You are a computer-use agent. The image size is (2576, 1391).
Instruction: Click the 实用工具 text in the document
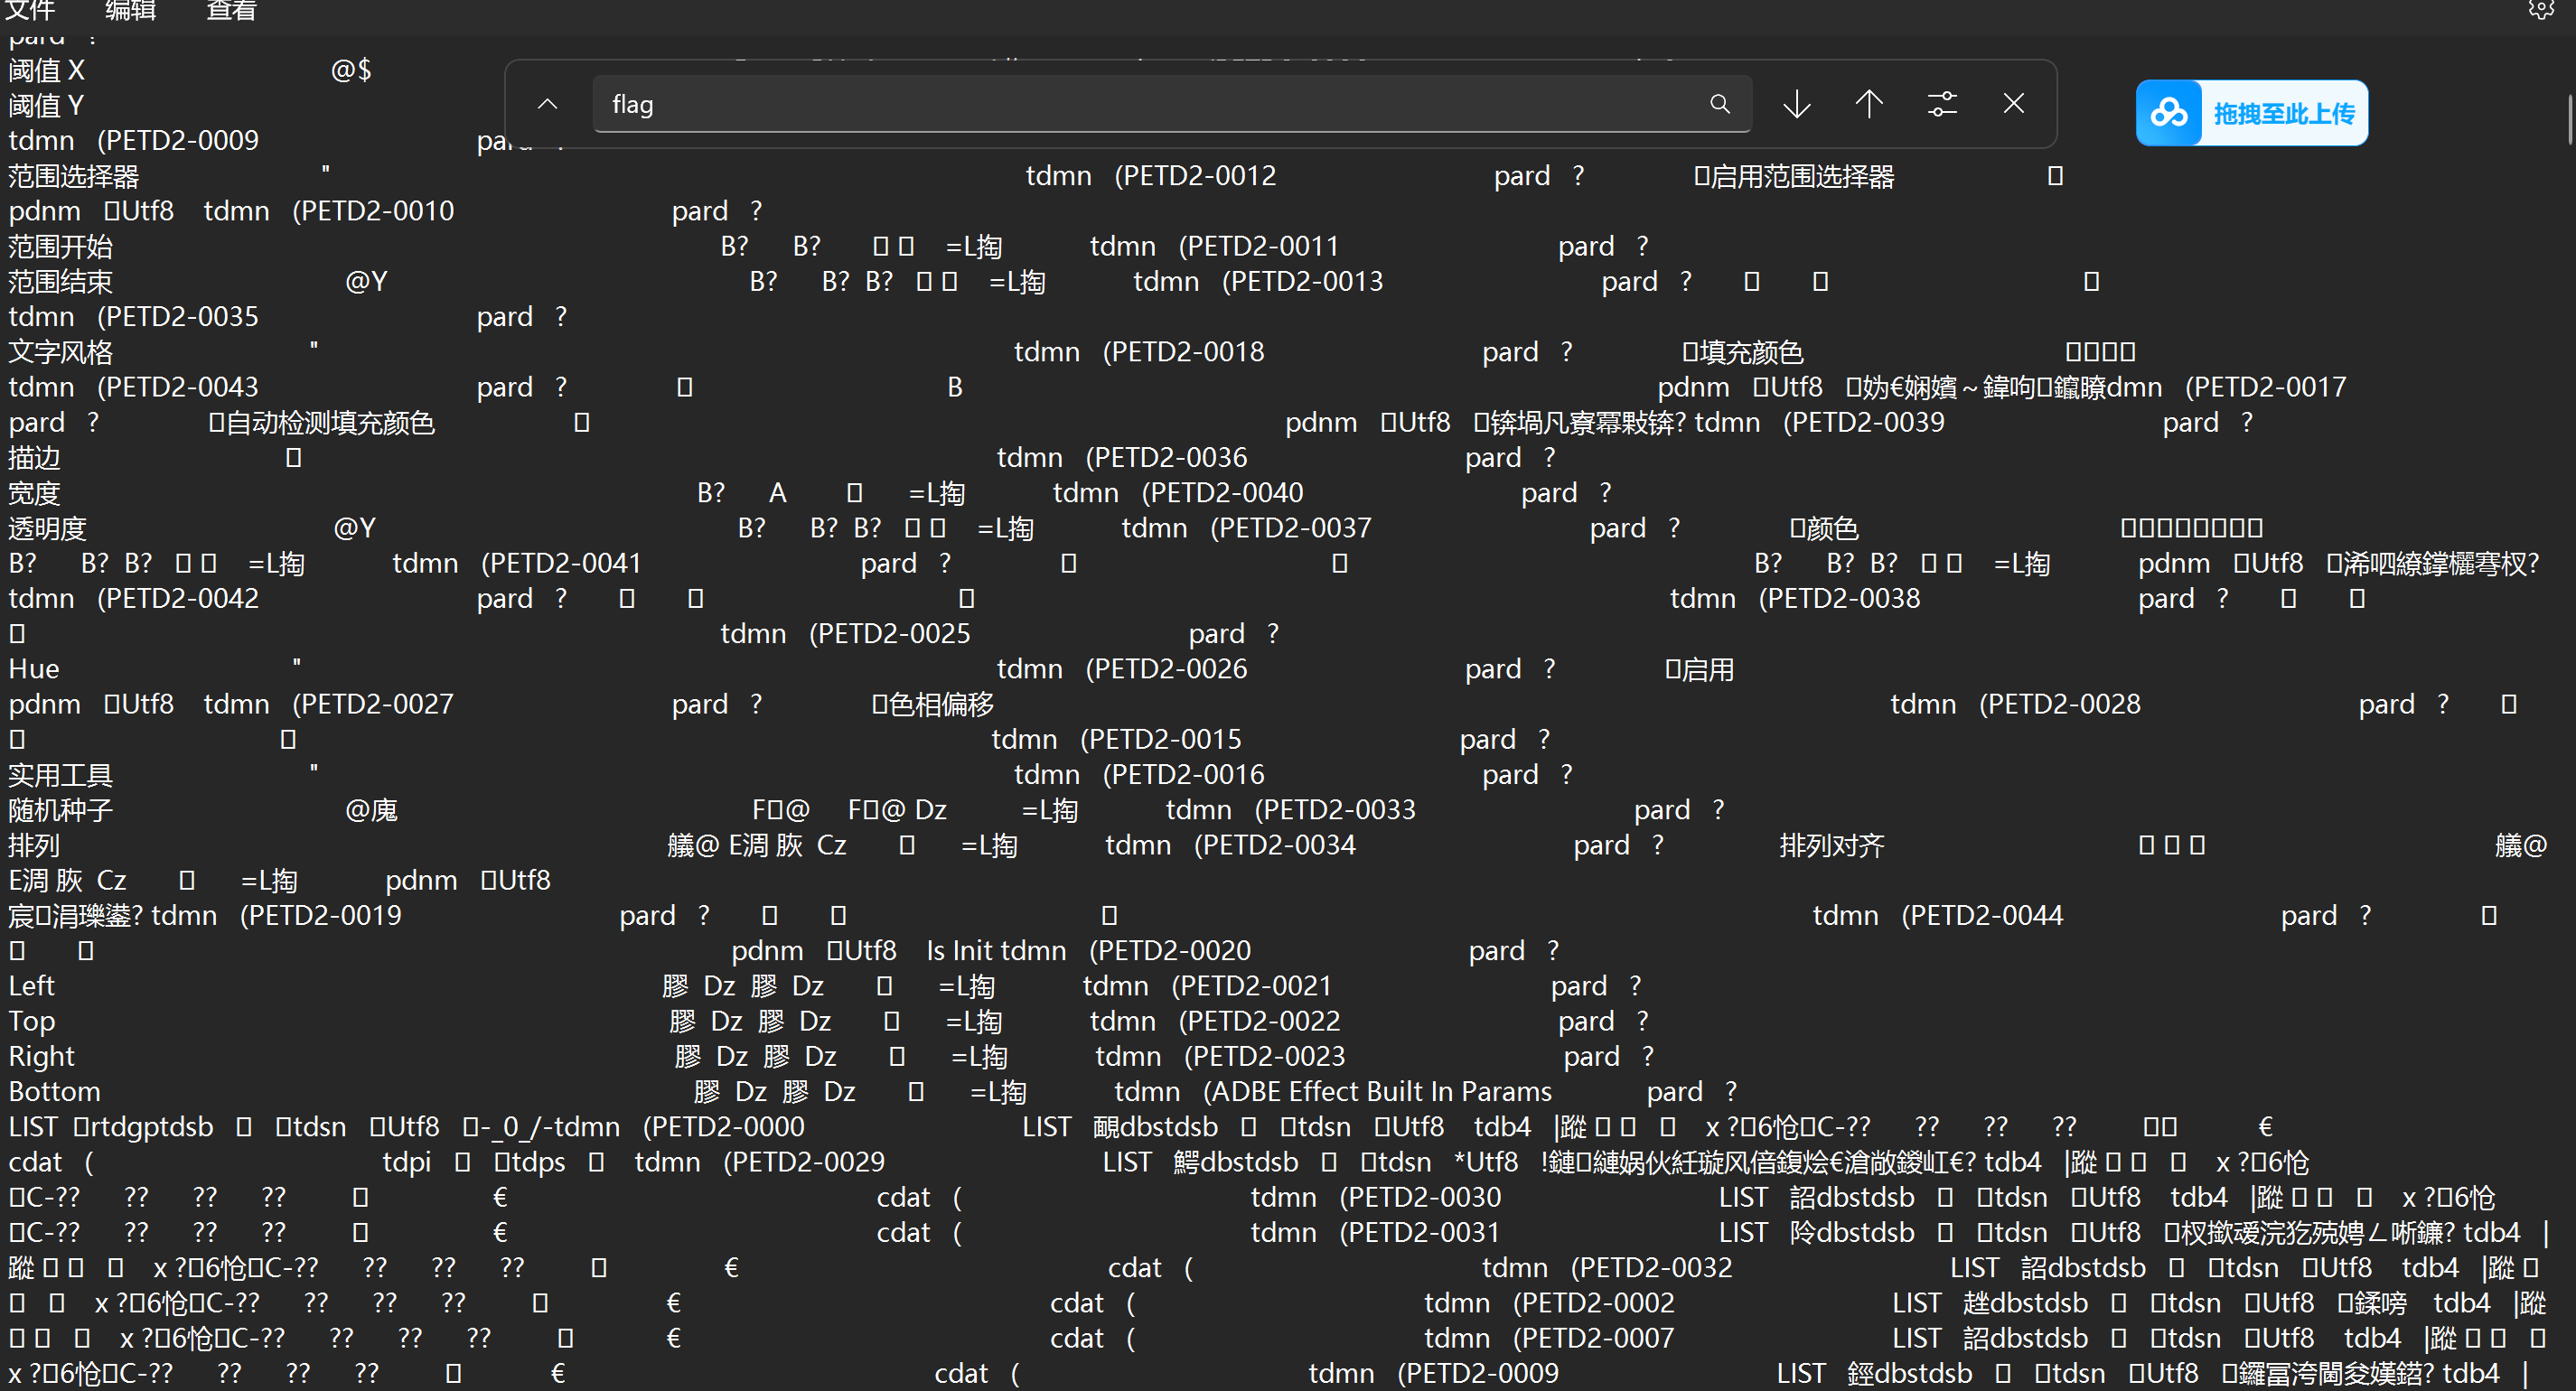coord(60,774)
